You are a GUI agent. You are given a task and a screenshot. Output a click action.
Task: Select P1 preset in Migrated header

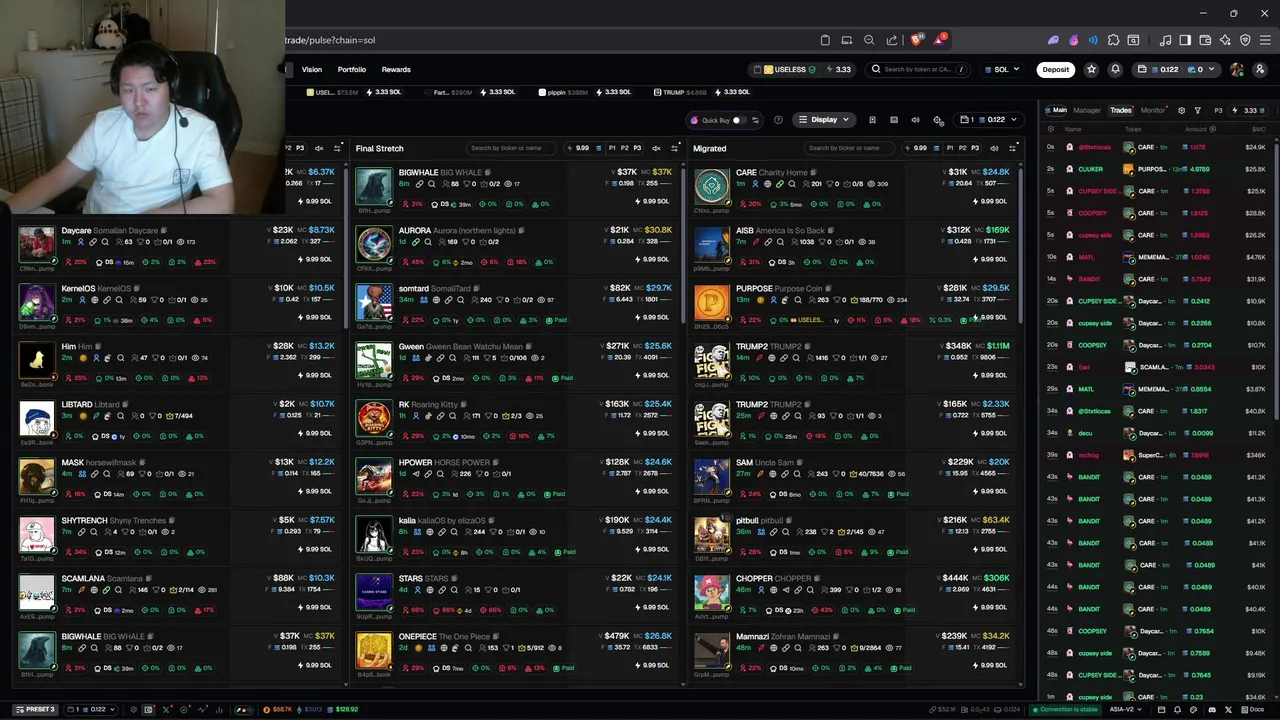950,148
